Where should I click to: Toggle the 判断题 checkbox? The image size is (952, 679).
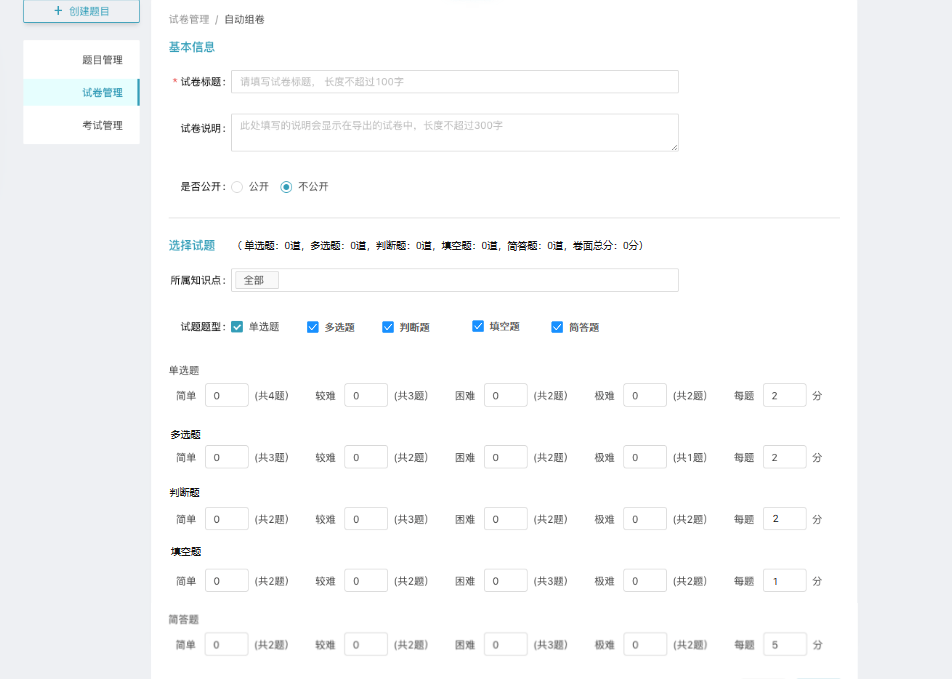388,327
